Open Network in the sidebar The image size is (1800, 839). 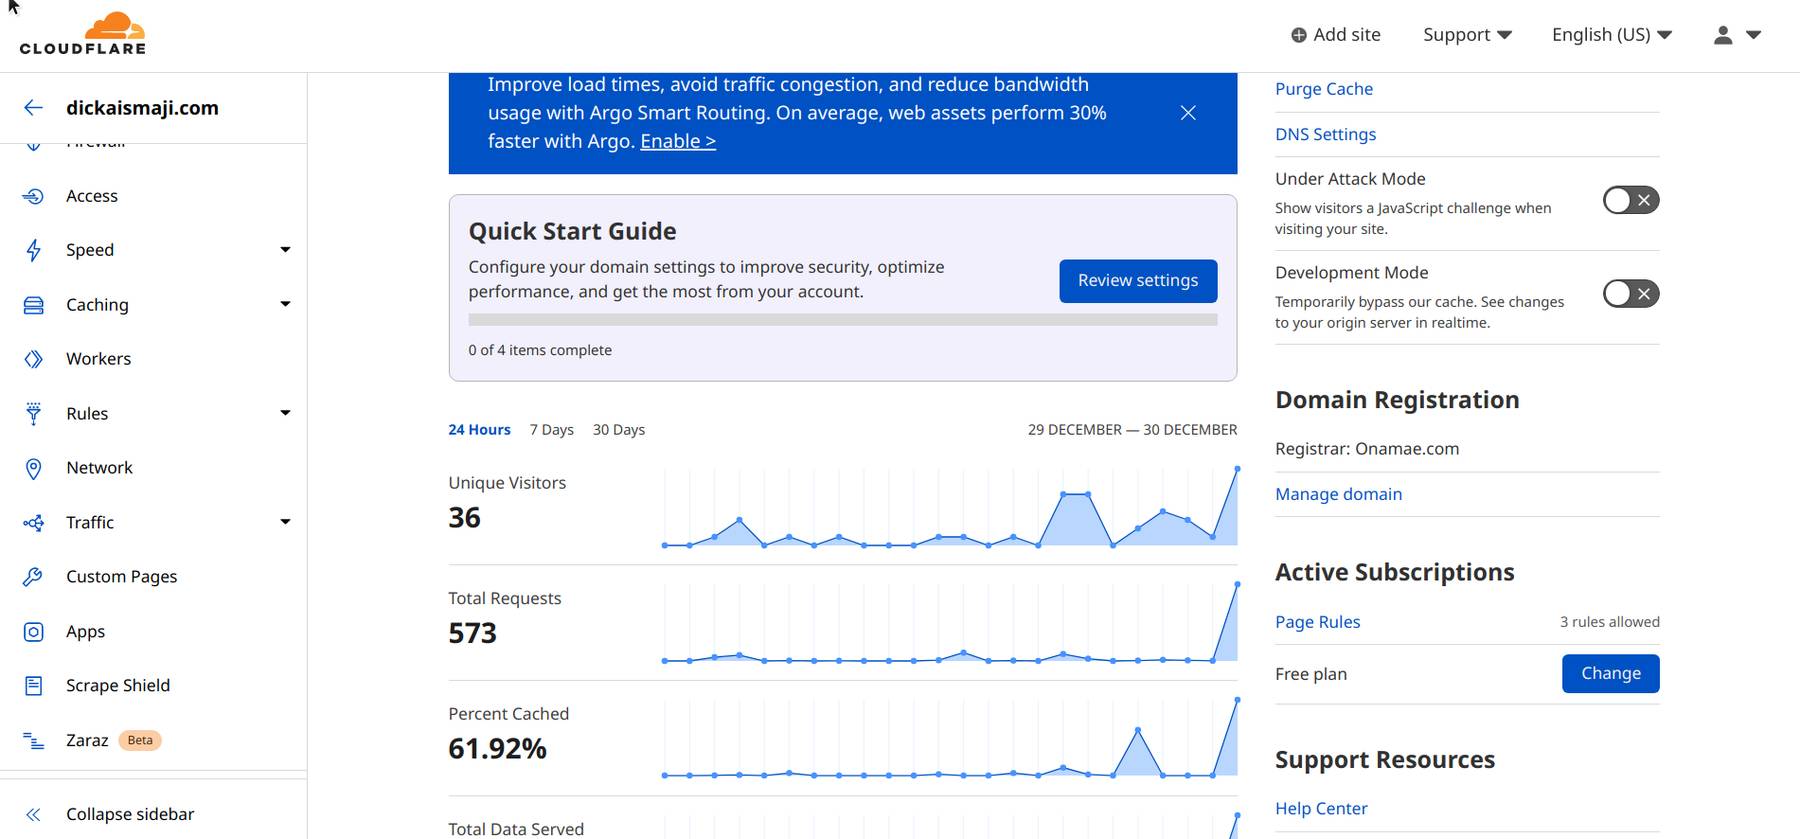(x=99, y=468)
